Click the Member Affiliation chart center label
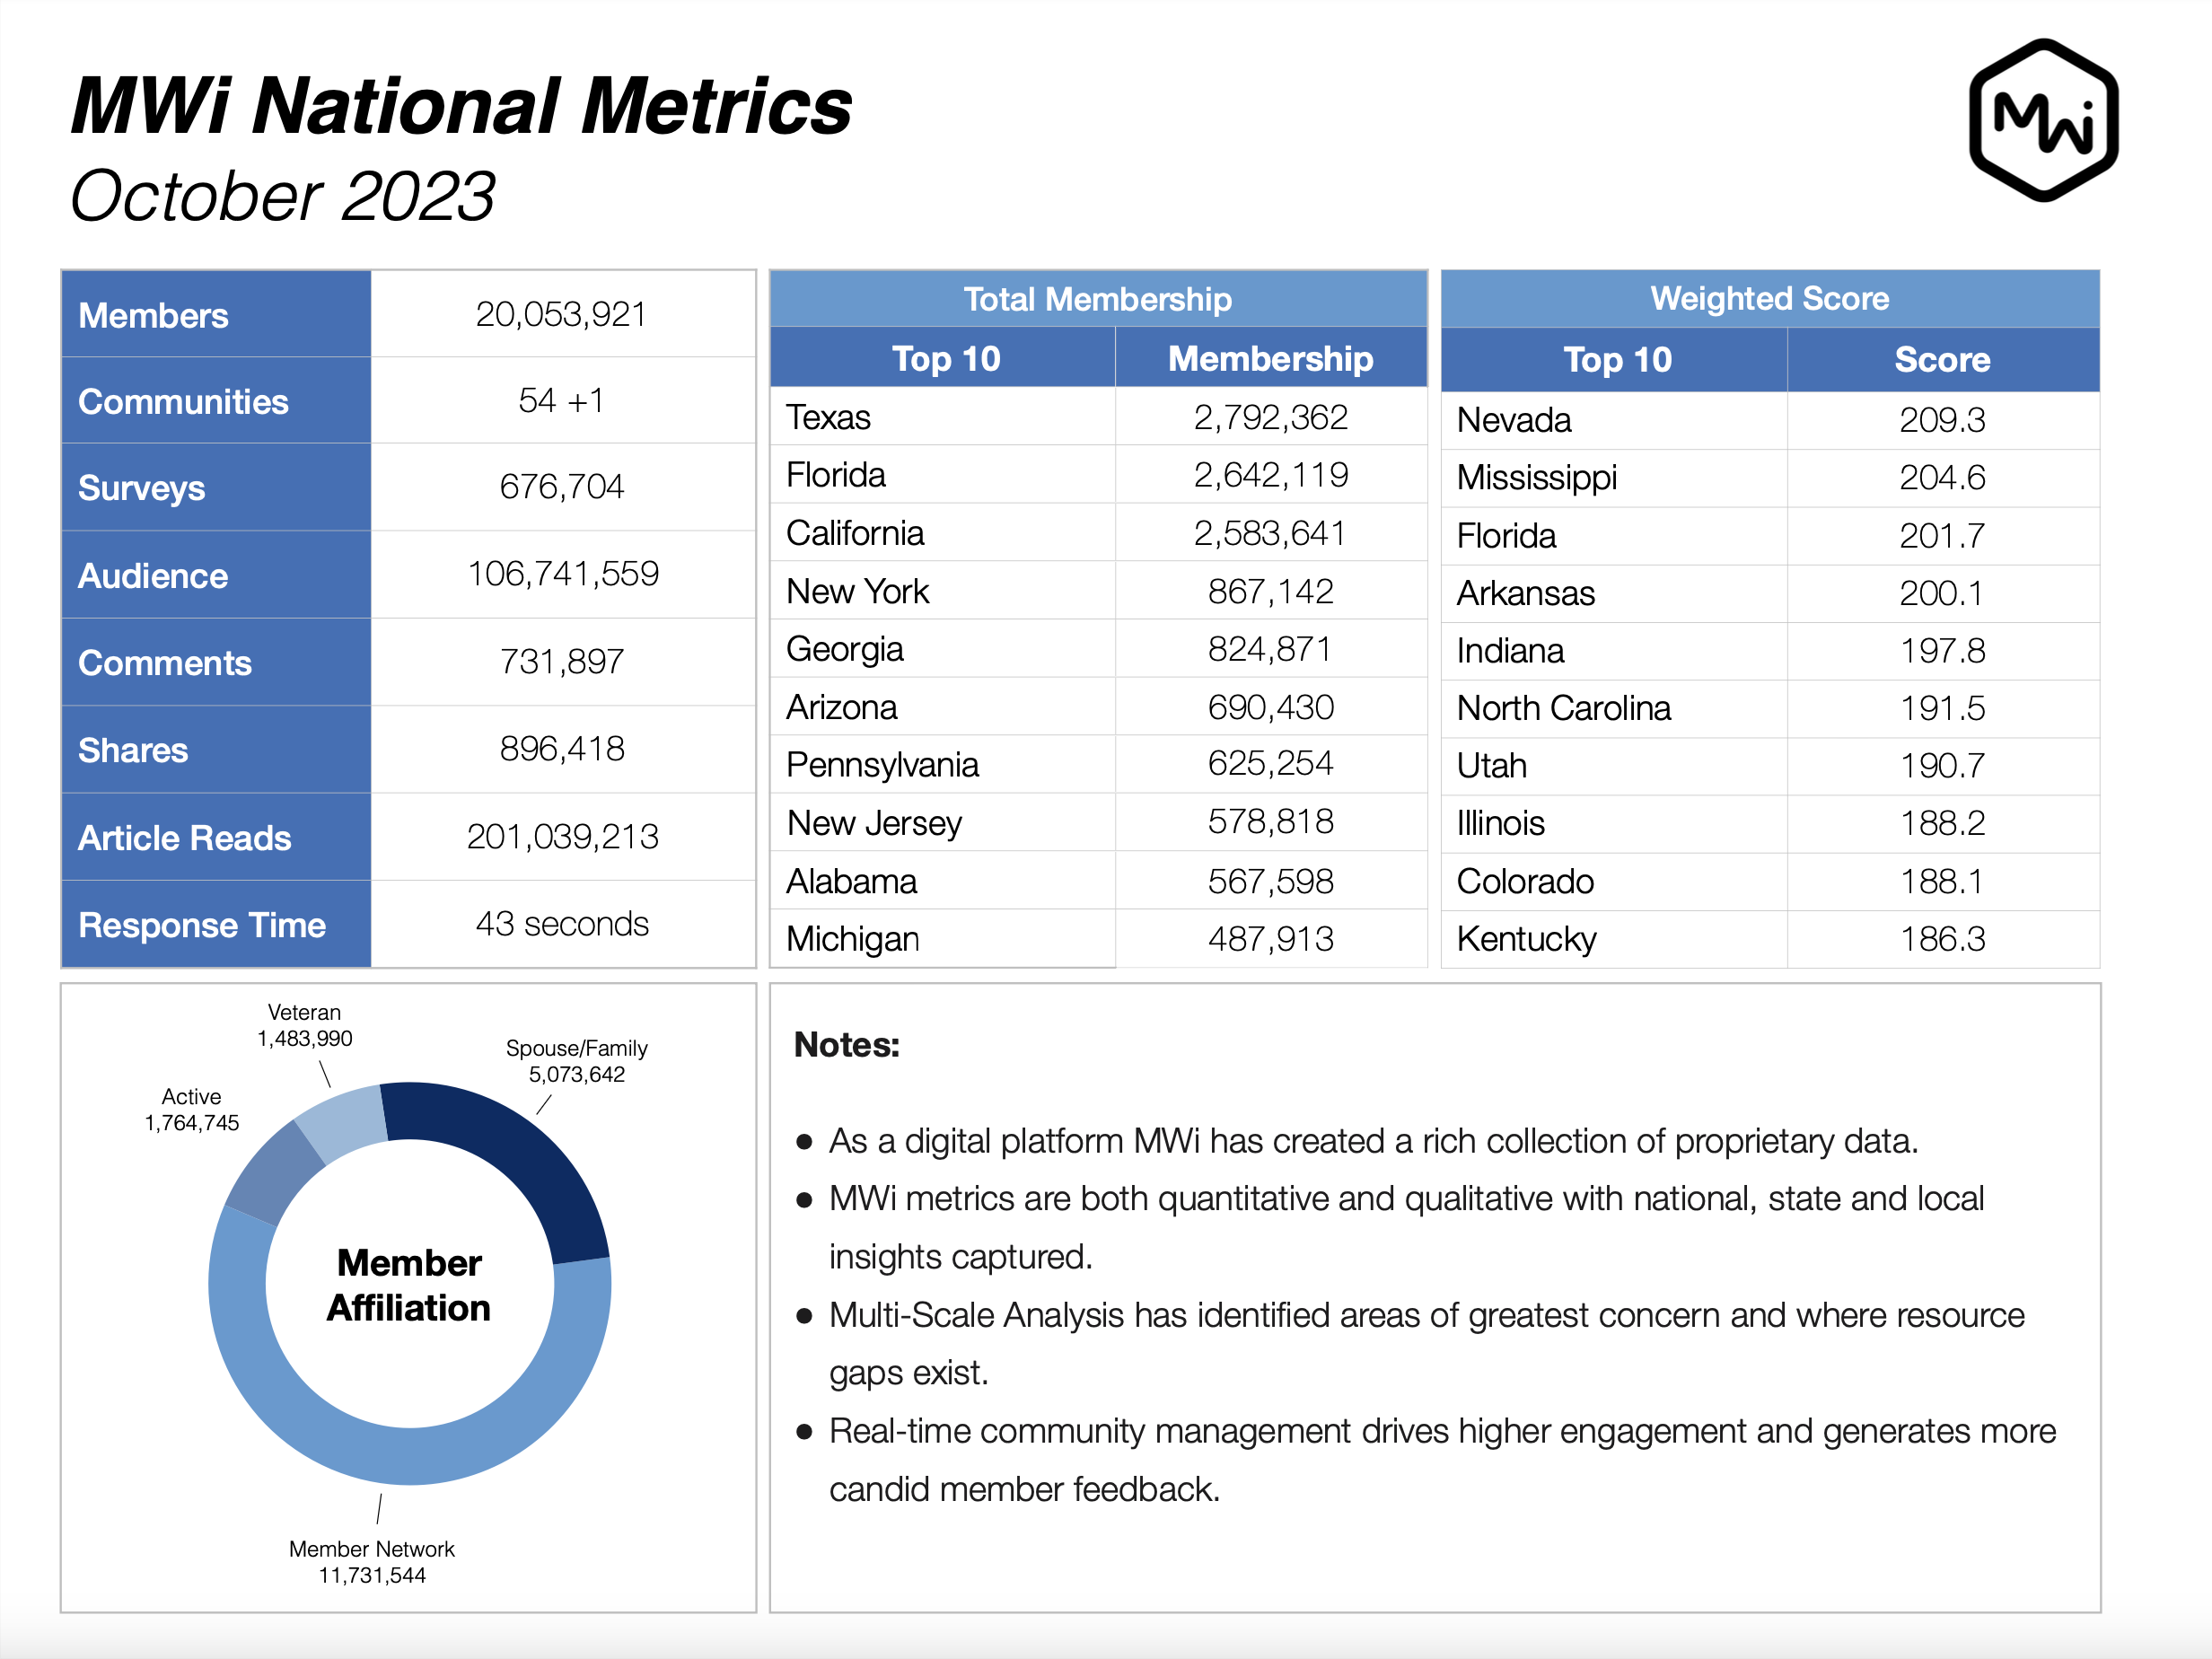Screen dimensions: 2212x1659 tap(409, 1285)
